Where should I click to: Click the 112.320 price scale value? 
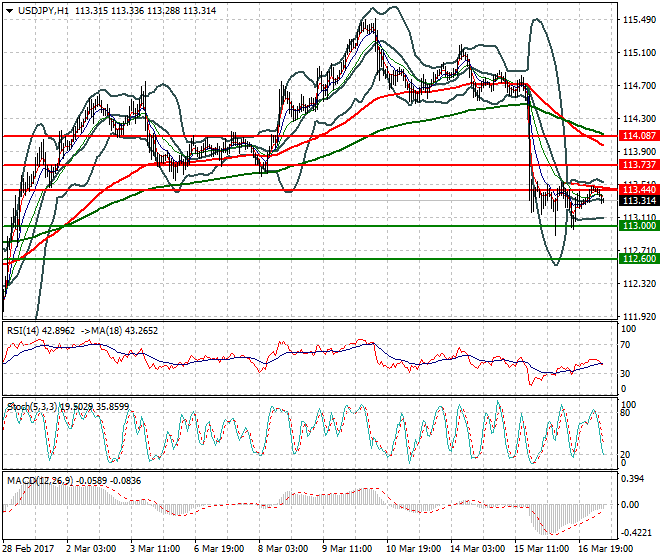point(639,284)
